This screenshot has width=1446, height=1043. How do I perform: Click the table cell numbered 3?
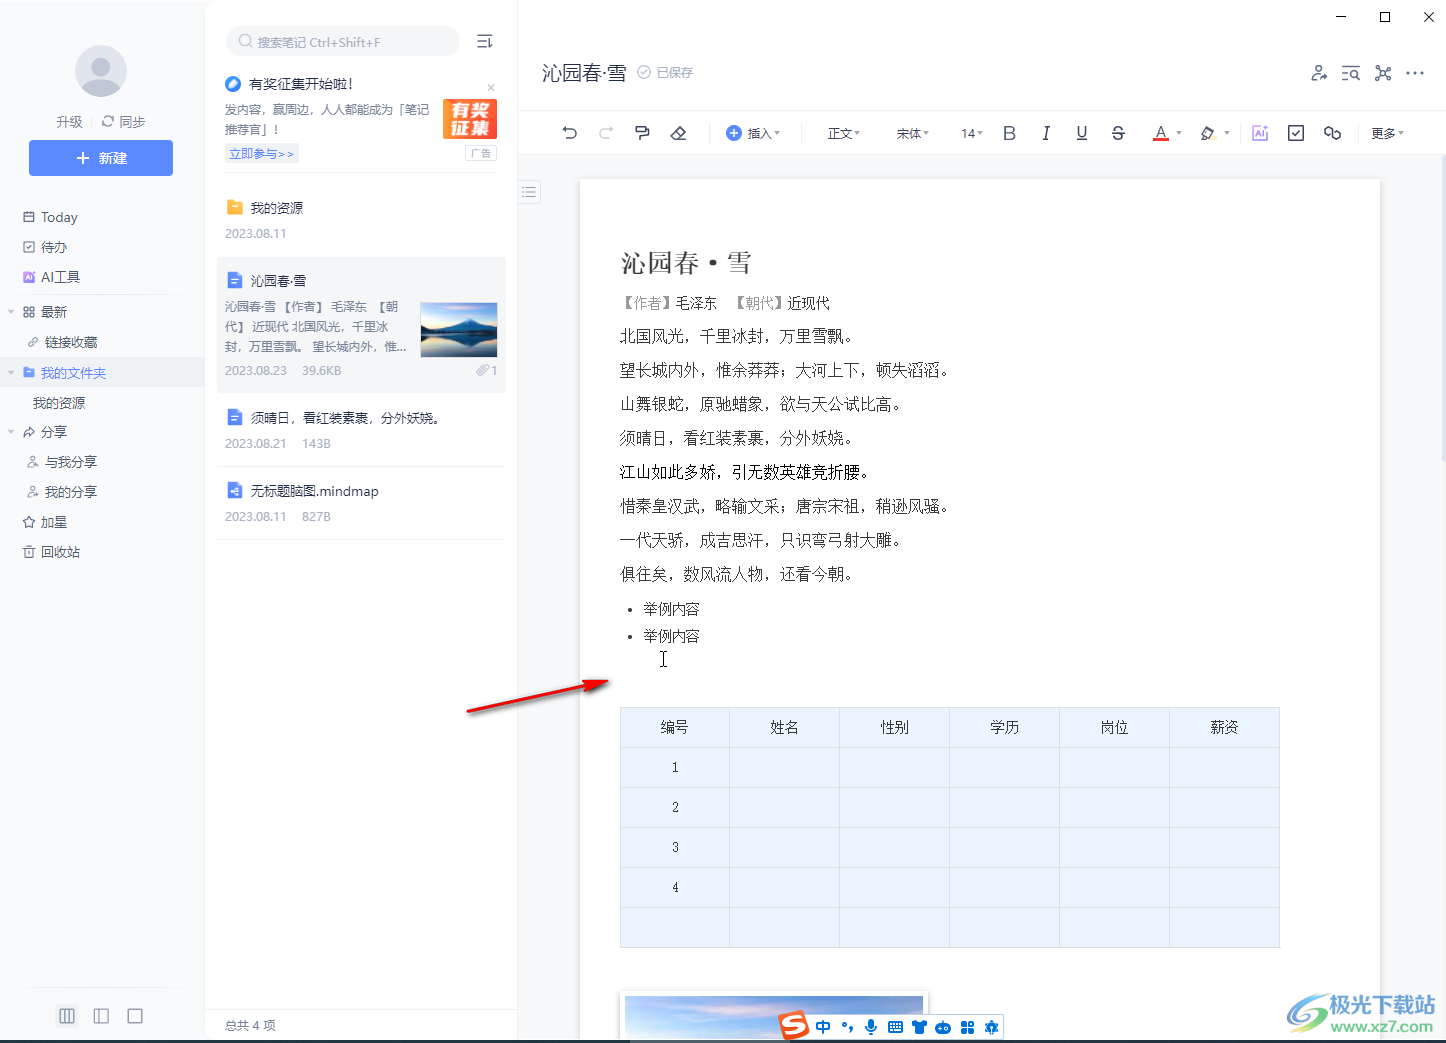[x=675, y=848]
